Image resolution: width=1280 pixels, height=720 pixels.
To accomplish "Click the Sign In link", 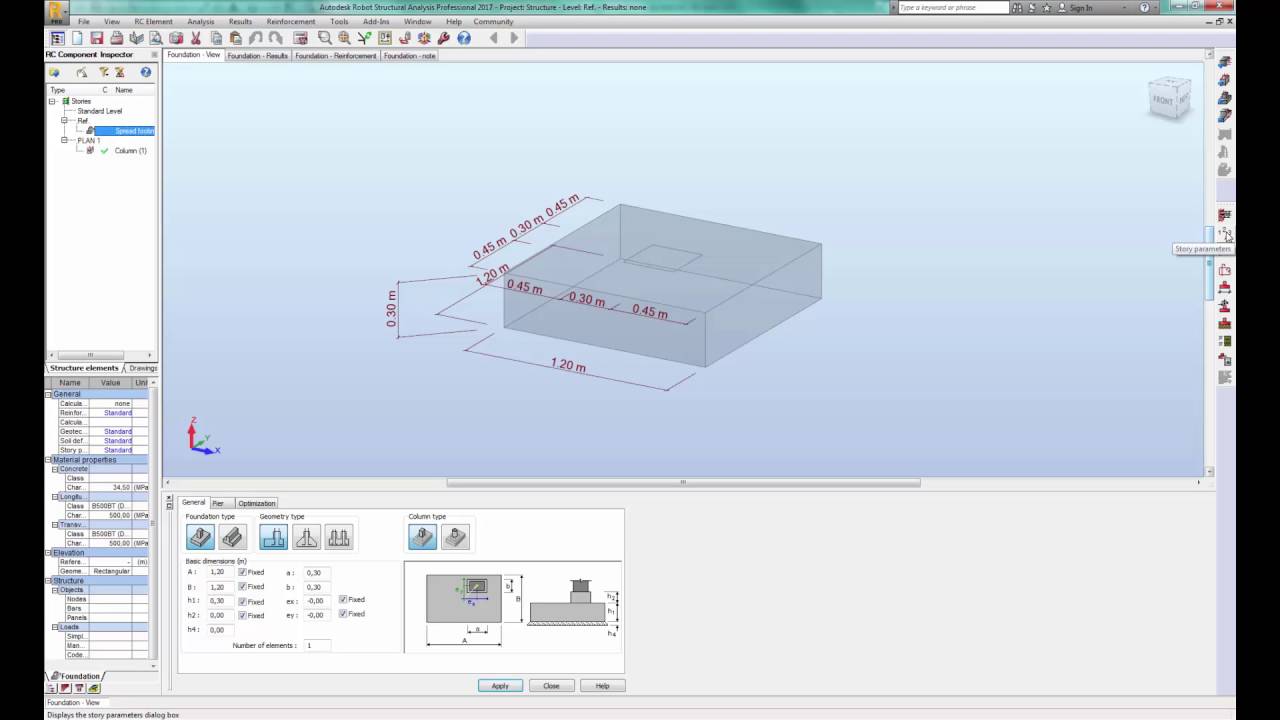I will 1080,7.
